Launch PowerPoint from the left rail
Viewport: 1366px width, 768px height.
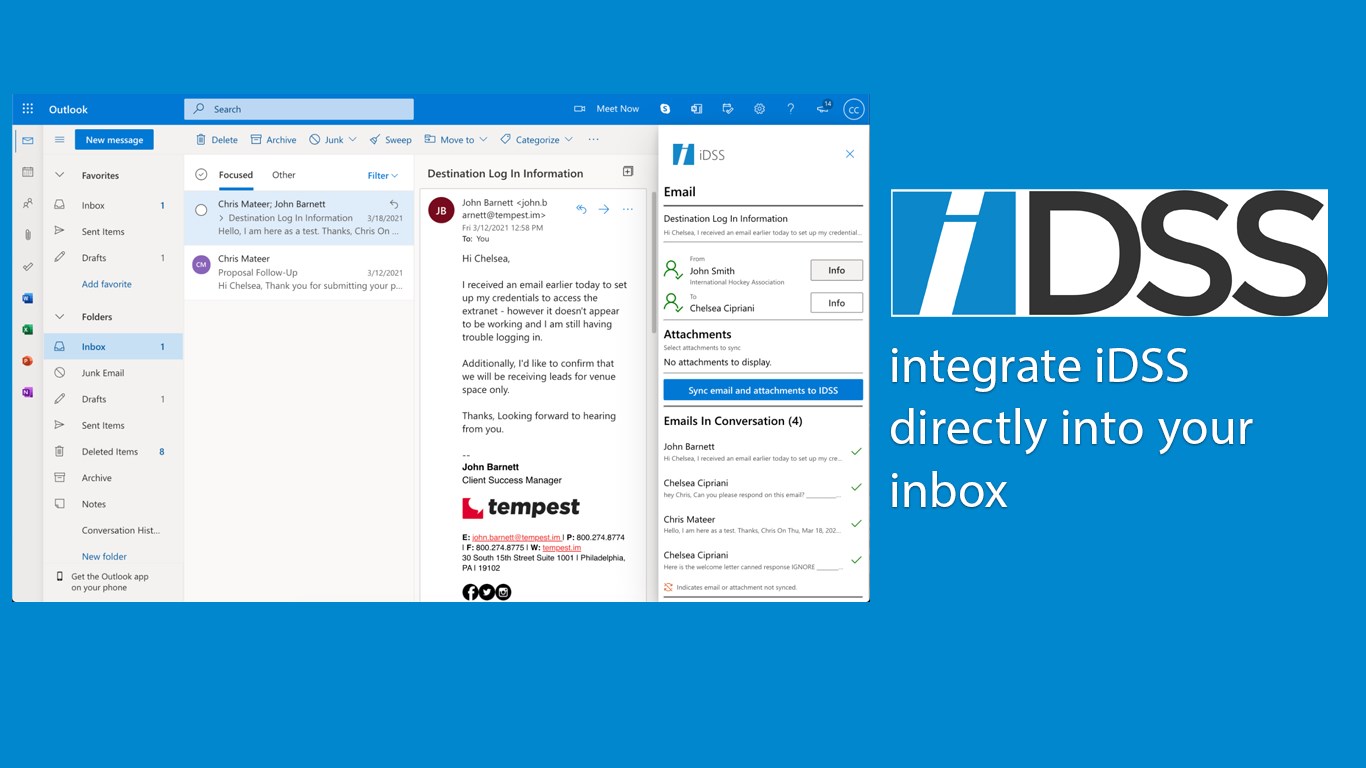point(28,361)
